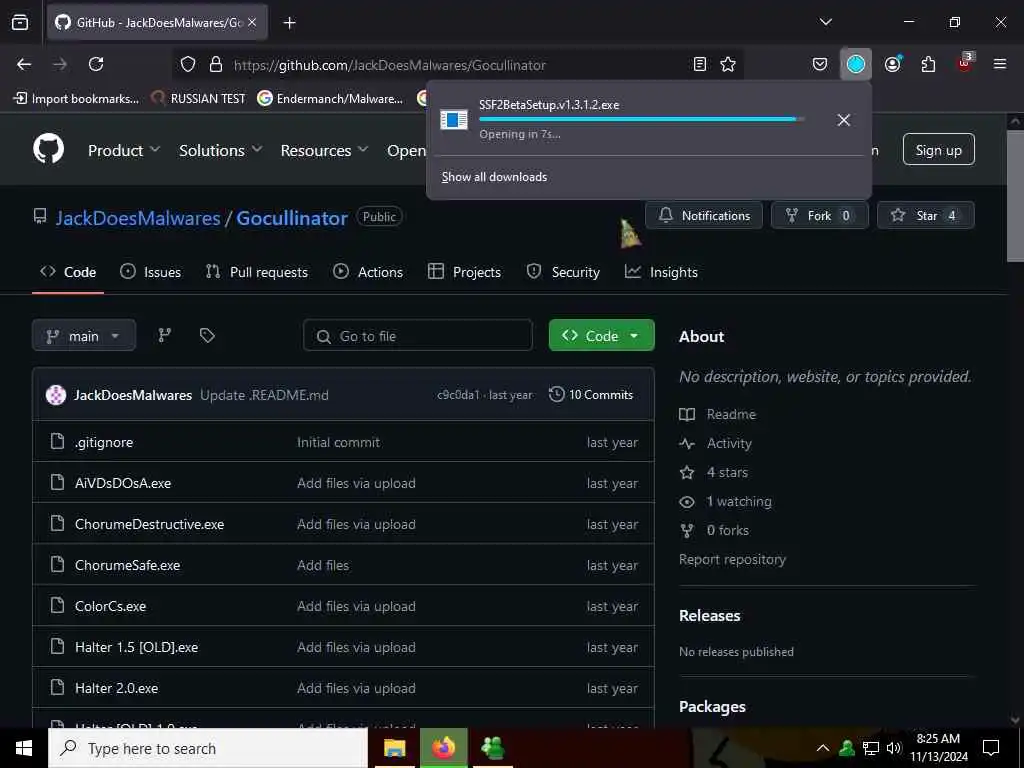The width and height of the screenshot is (1024, 768).
Task: Open ChorumeDestructive.exe file
Action: pos(150,524)
